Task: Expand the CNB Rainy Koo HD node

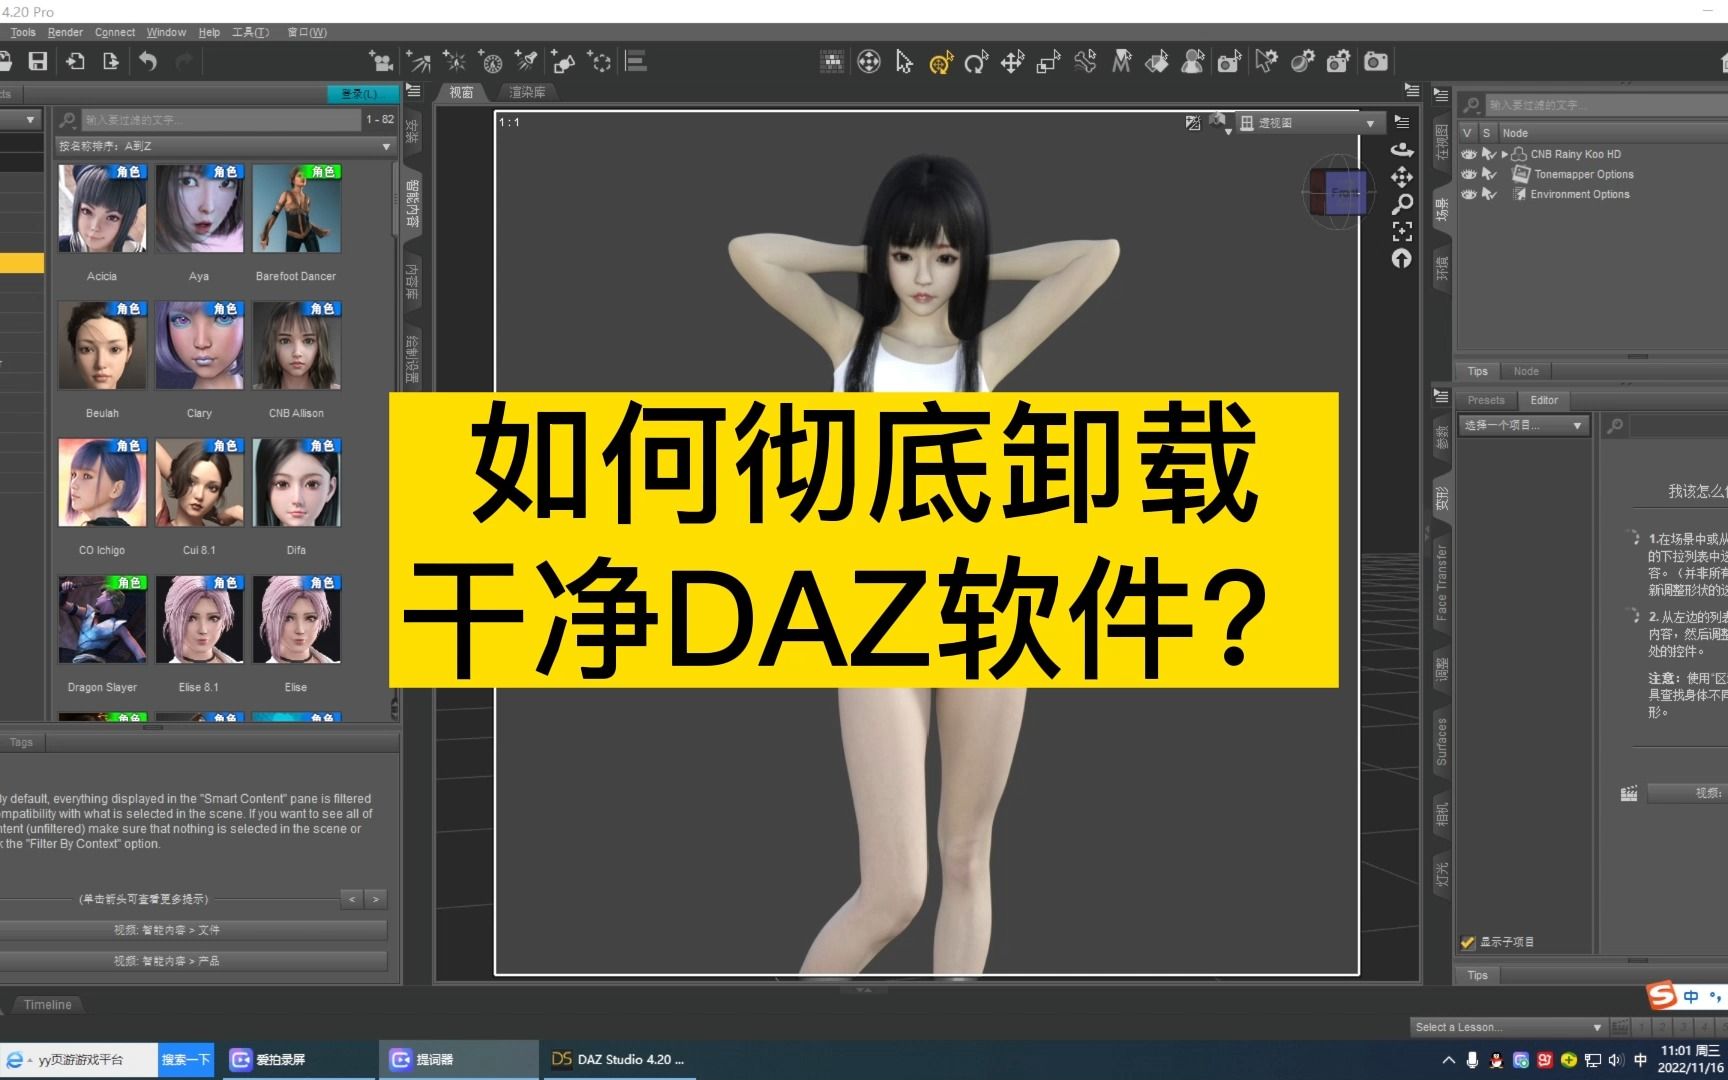Action: (1505, 154)
